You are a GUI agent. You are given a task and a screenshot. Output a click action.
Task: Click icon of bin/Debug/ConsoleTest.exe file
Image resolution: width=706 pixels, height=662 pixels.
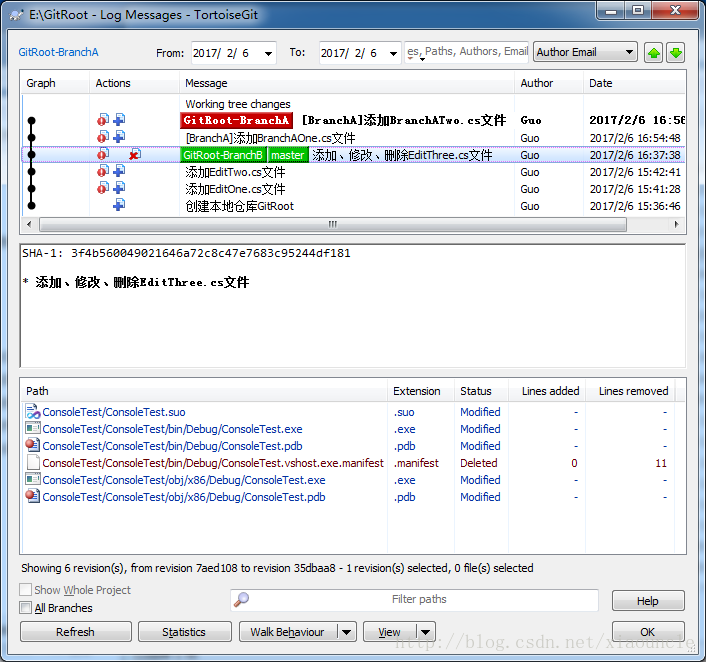33,428
